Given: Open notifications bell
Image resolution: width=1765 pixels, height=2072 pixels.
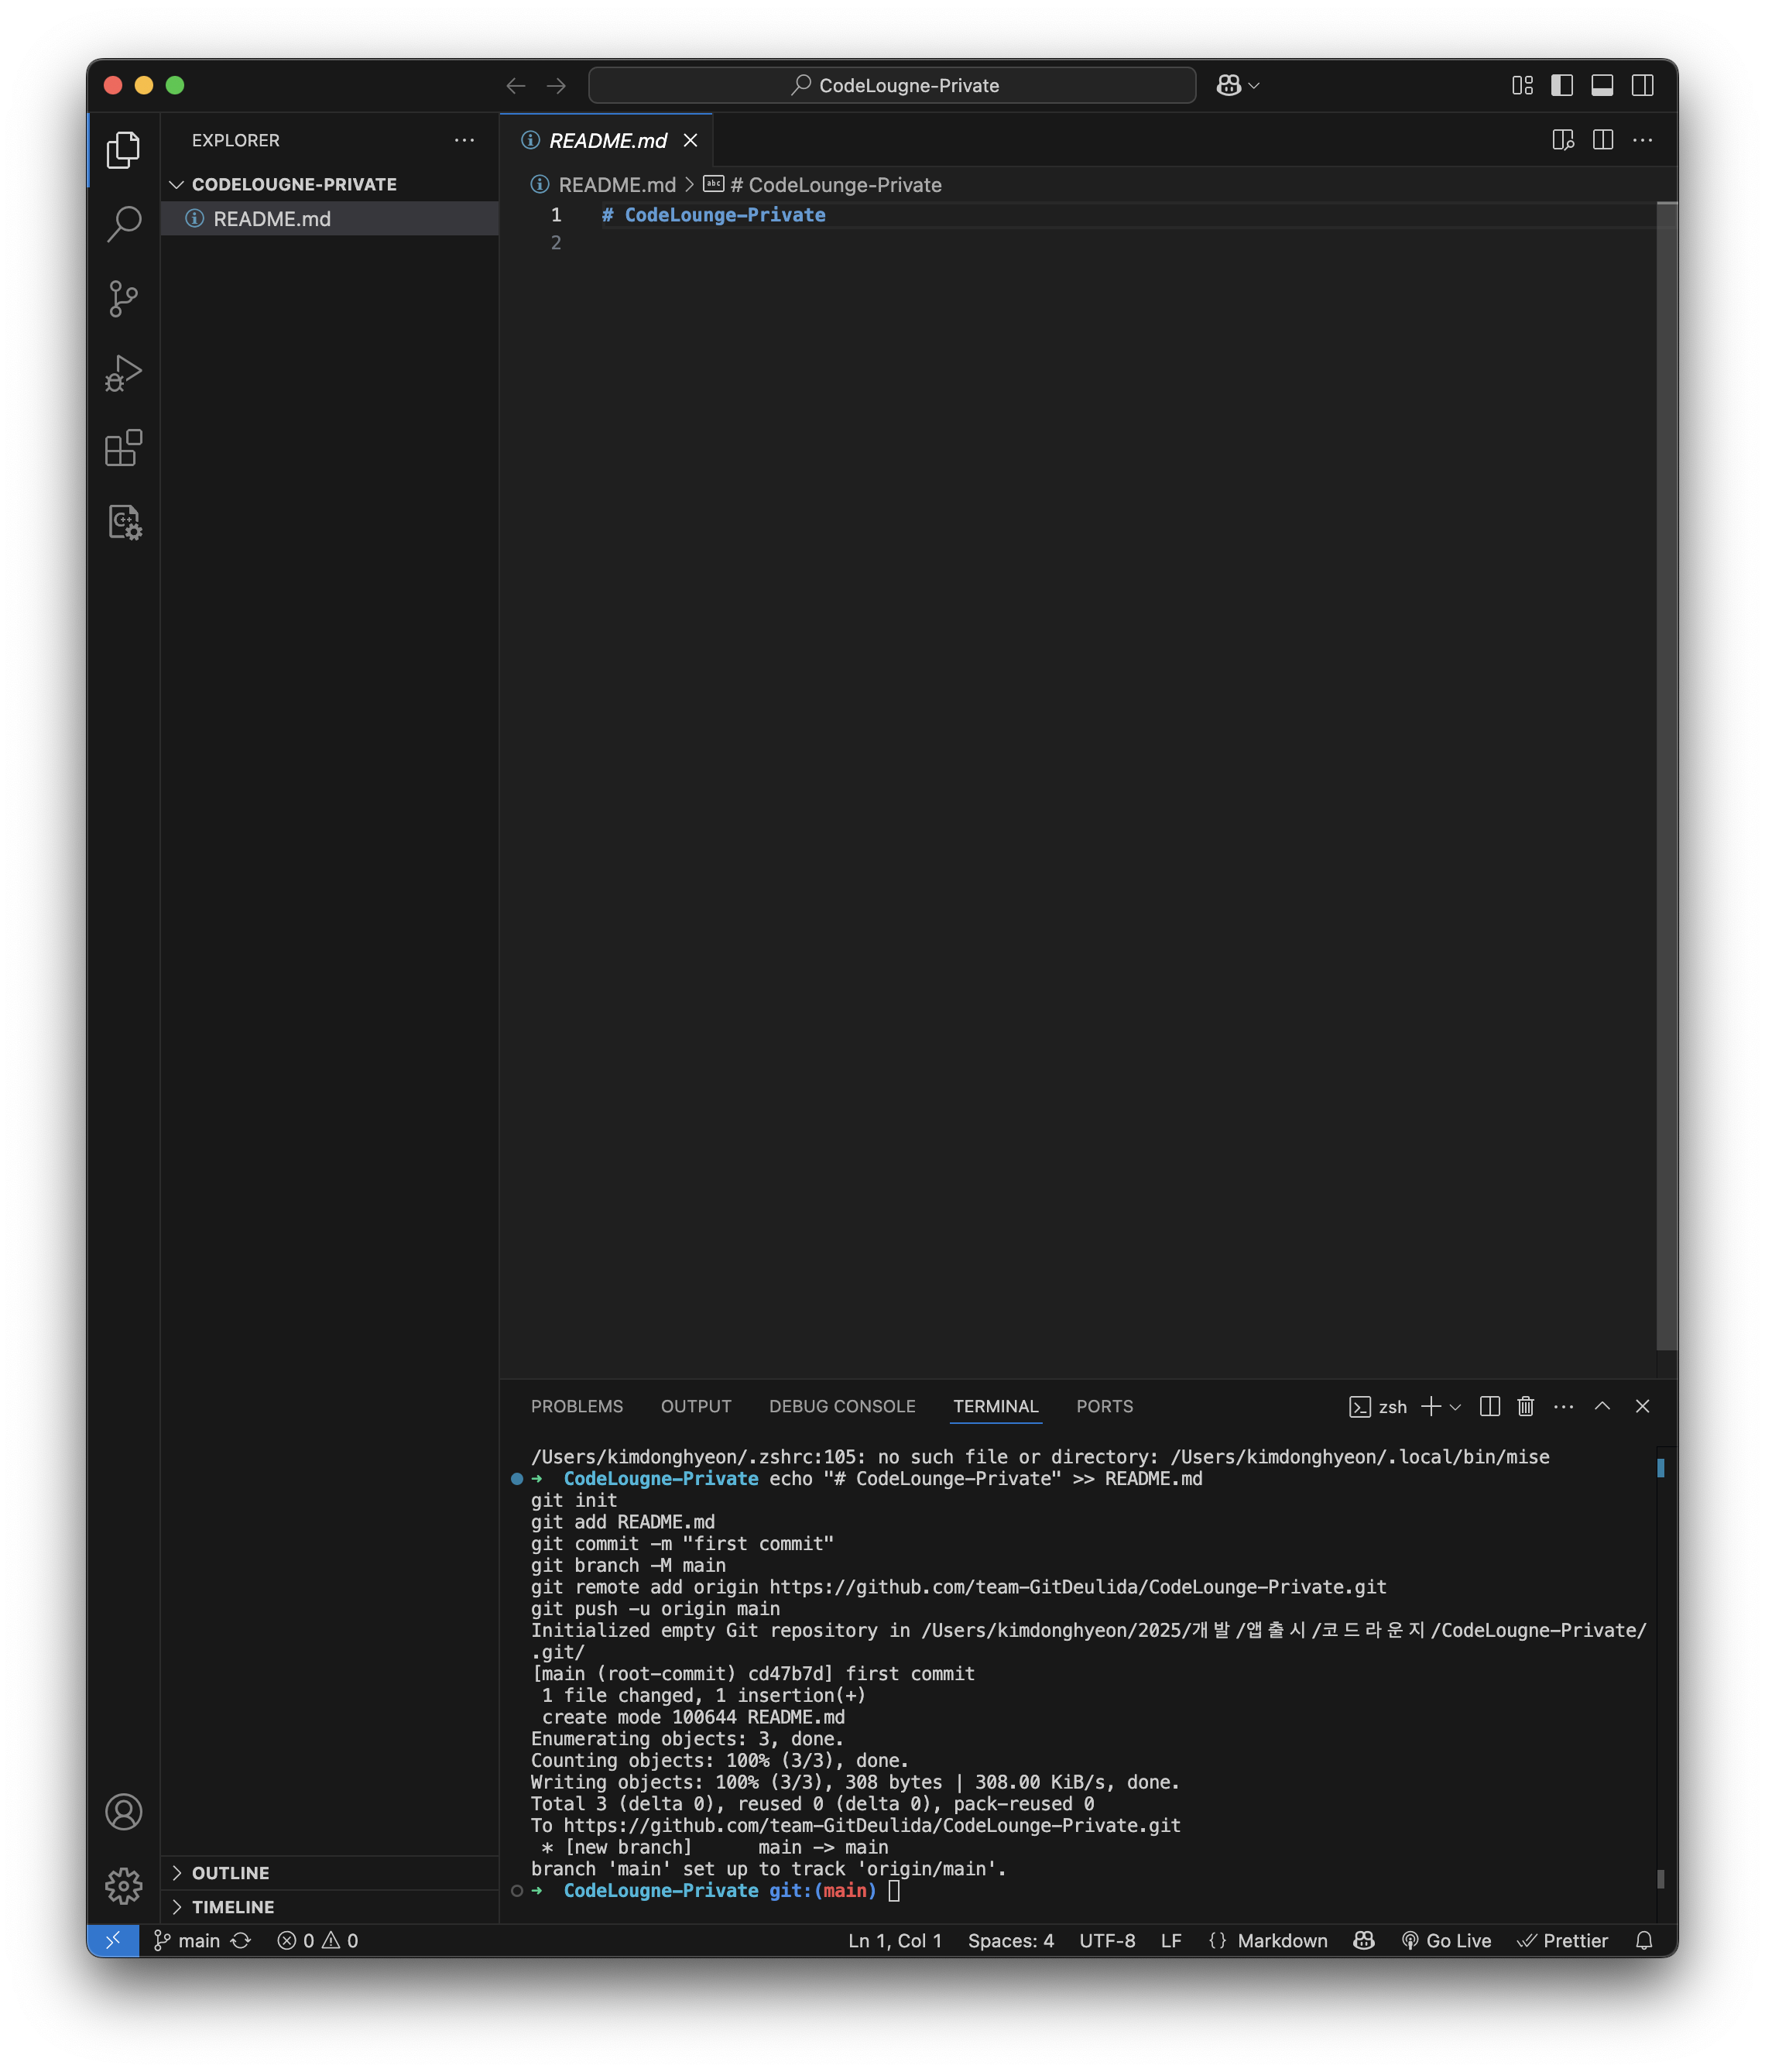Looking at the screenshot, I should (1643, 1940).
